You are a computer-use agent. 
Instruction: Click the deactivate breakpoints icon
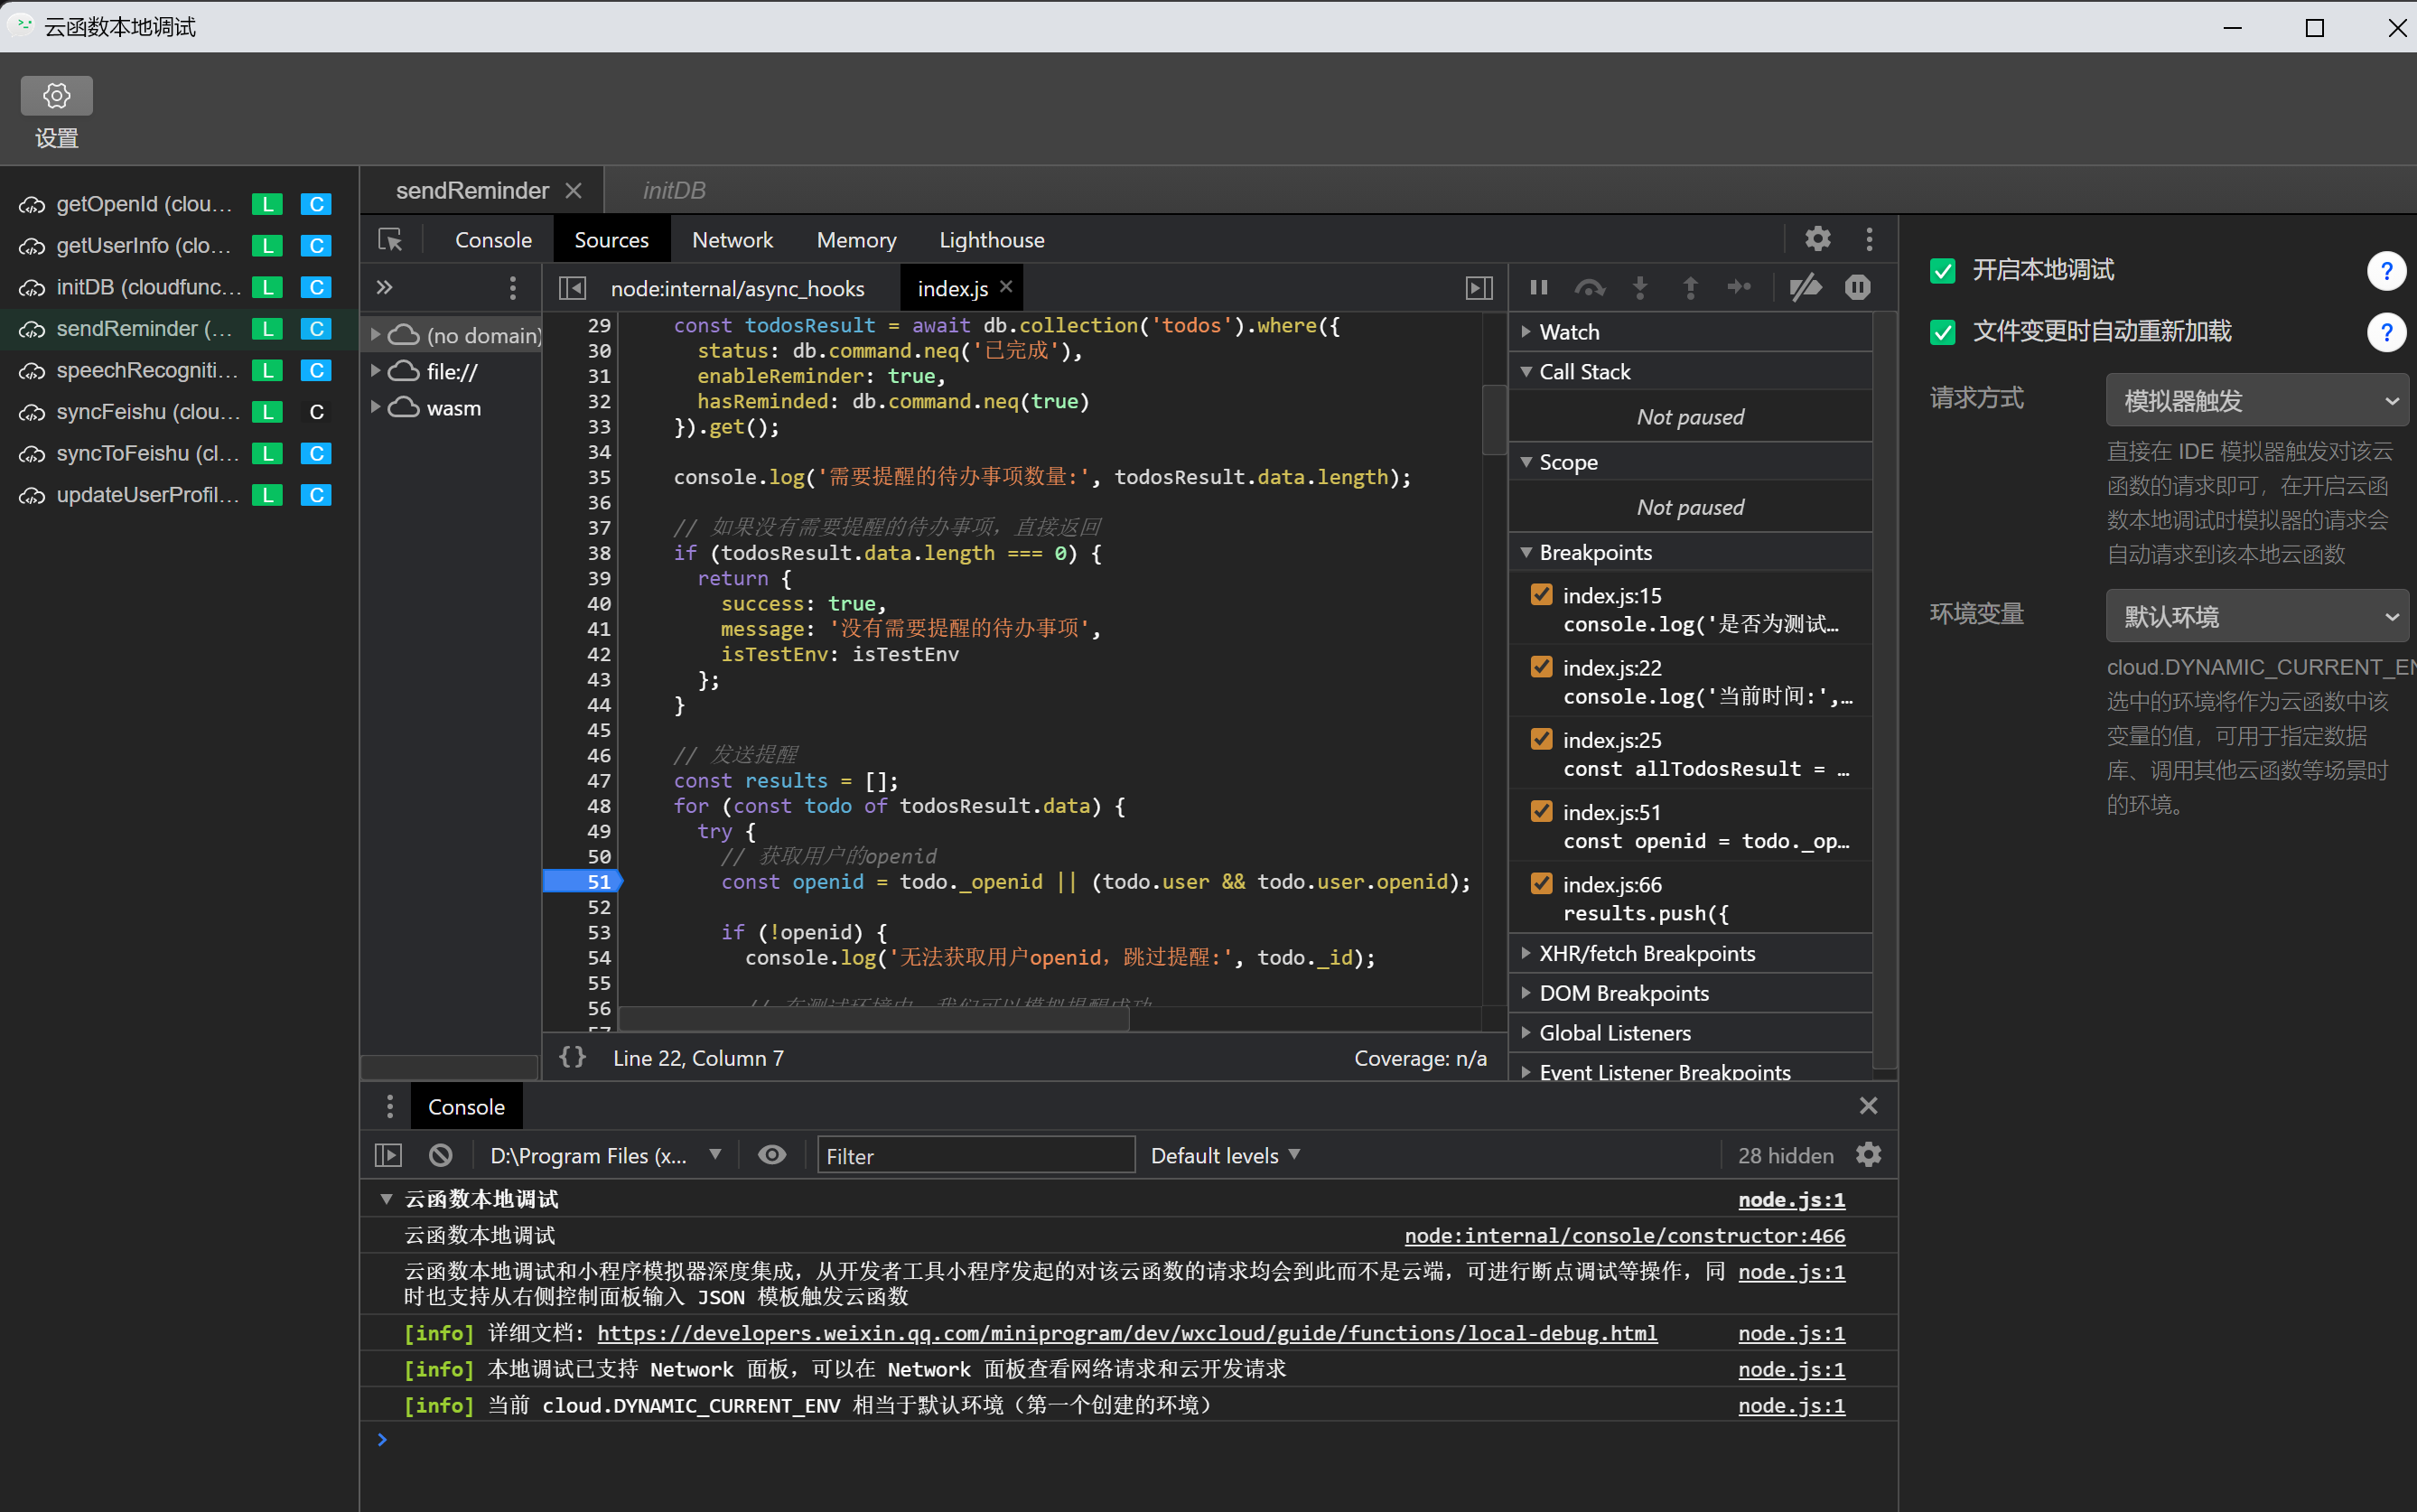click(1805, 288)
